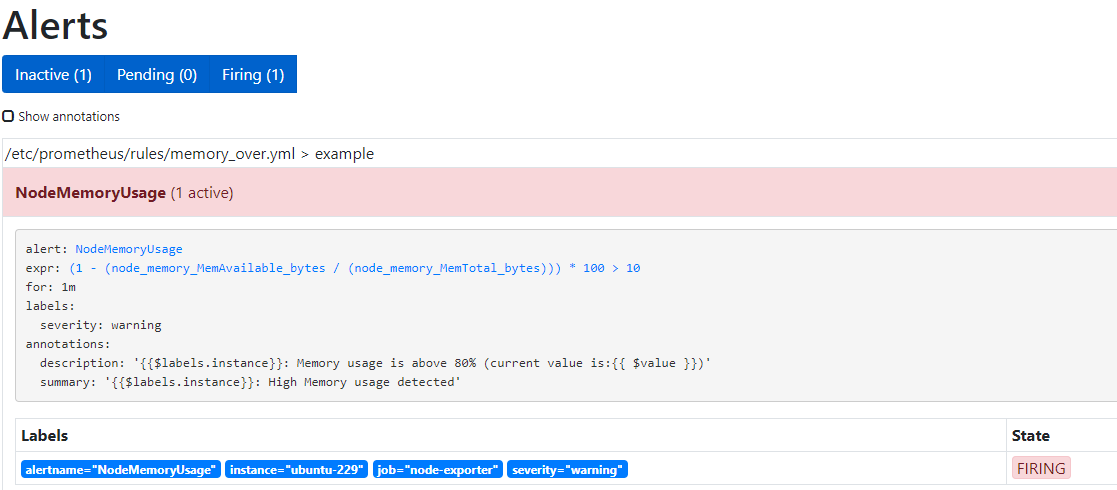Open the memory usage expr query link
This screenshot has height=490, width=1117.
tap(355, 268)
